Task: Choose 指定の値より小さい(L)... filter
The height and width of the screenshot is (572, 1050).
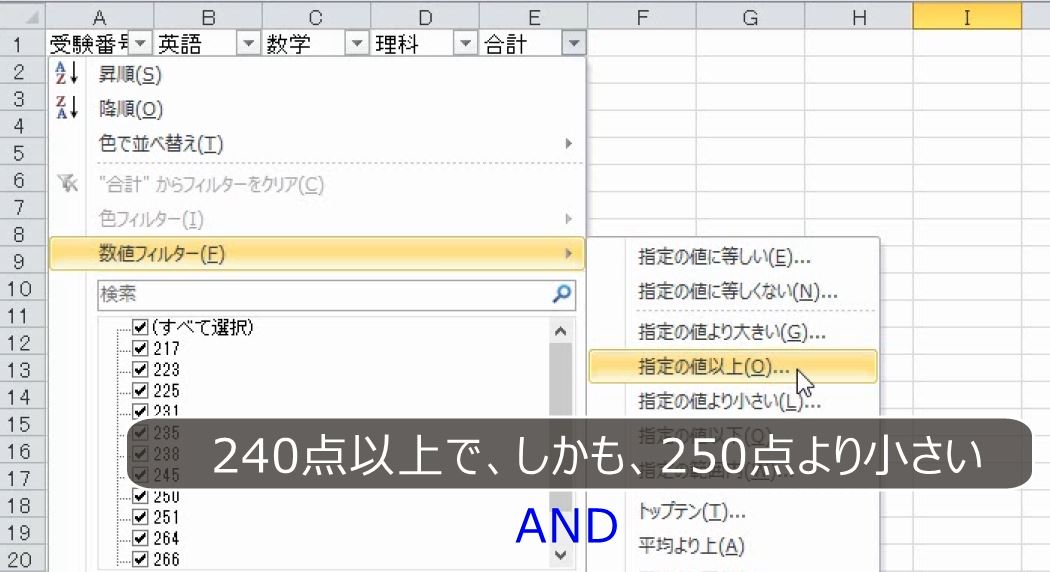Action: click(733, 401)
